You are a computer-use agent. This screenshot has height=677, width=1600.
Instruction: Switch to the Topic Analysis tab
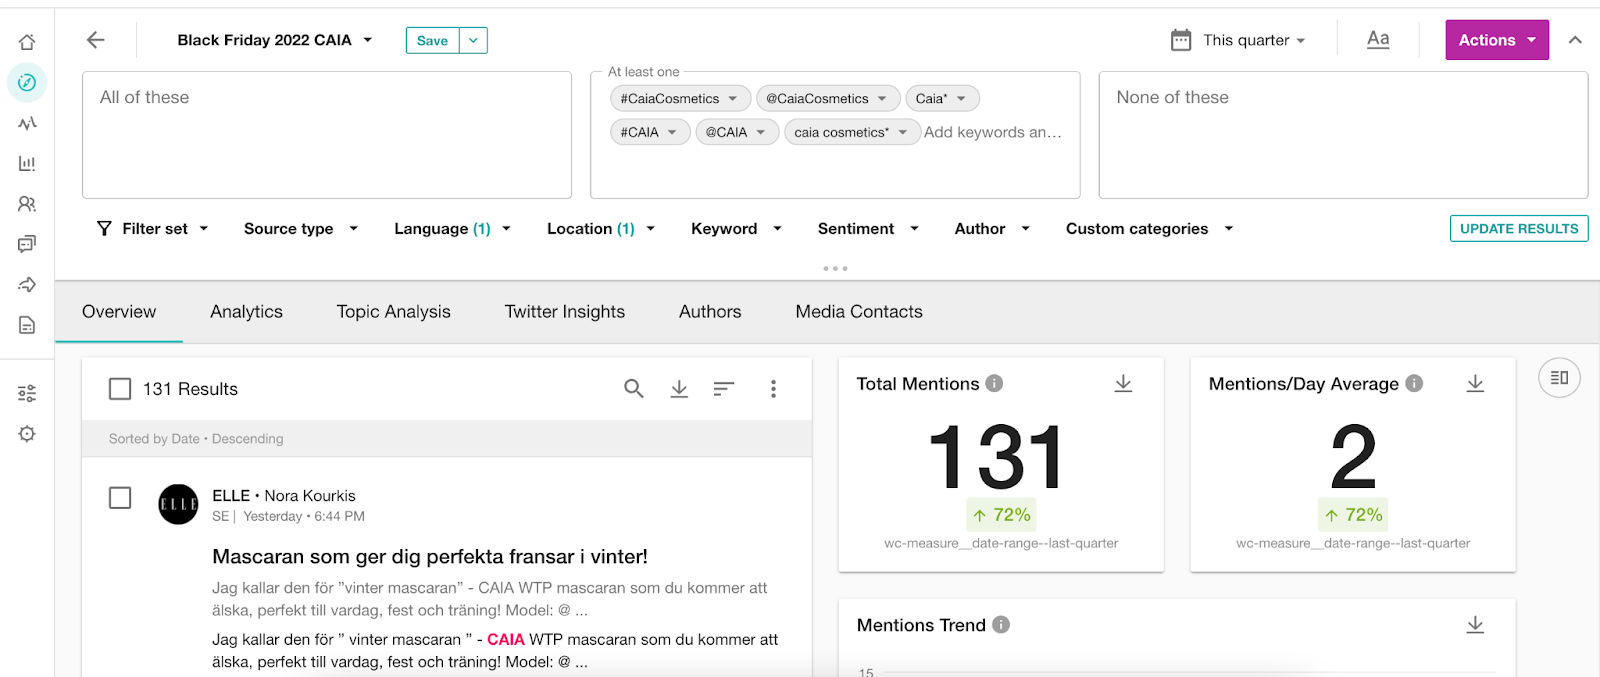(394, 312)
